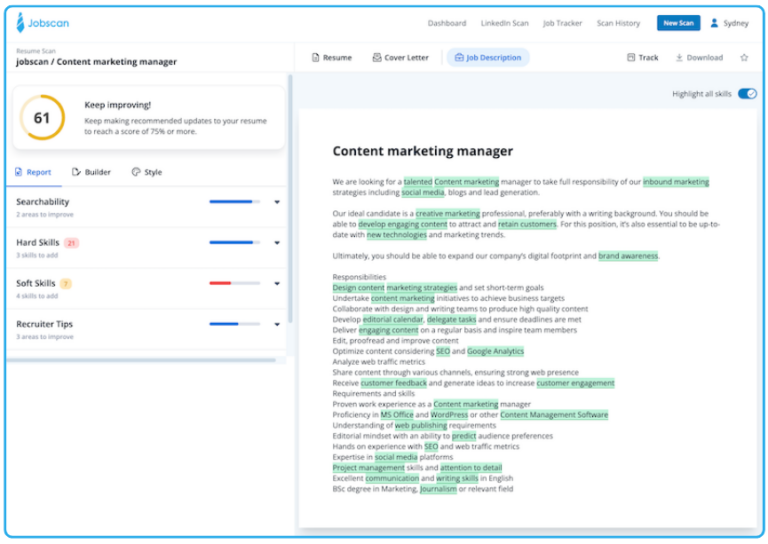Click the Jobscan logo icon
The width and height of the screenshot is (768, 544).
click(x=21, y=22)
